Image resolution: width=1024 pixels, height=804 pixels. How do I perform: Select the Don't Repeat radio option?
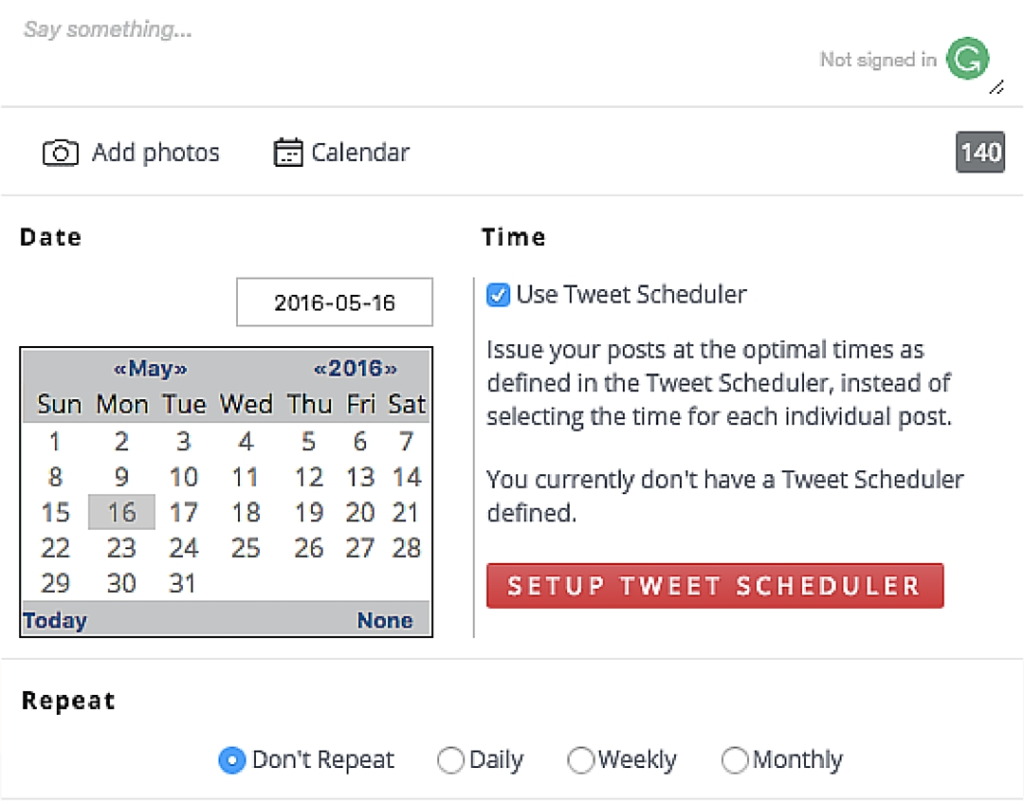(x=231, y=760)
